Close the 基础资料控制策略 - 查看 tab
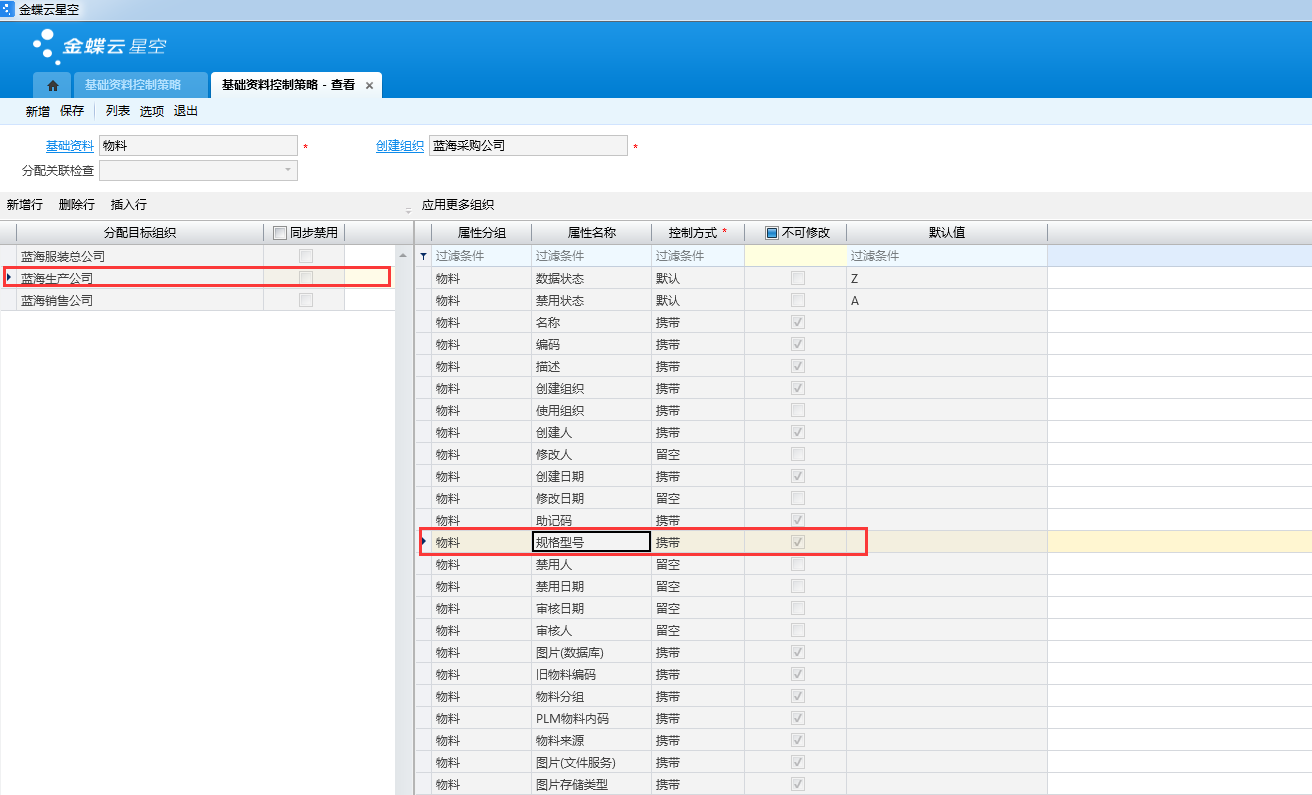1312x795 pixels. coord(369,86)
